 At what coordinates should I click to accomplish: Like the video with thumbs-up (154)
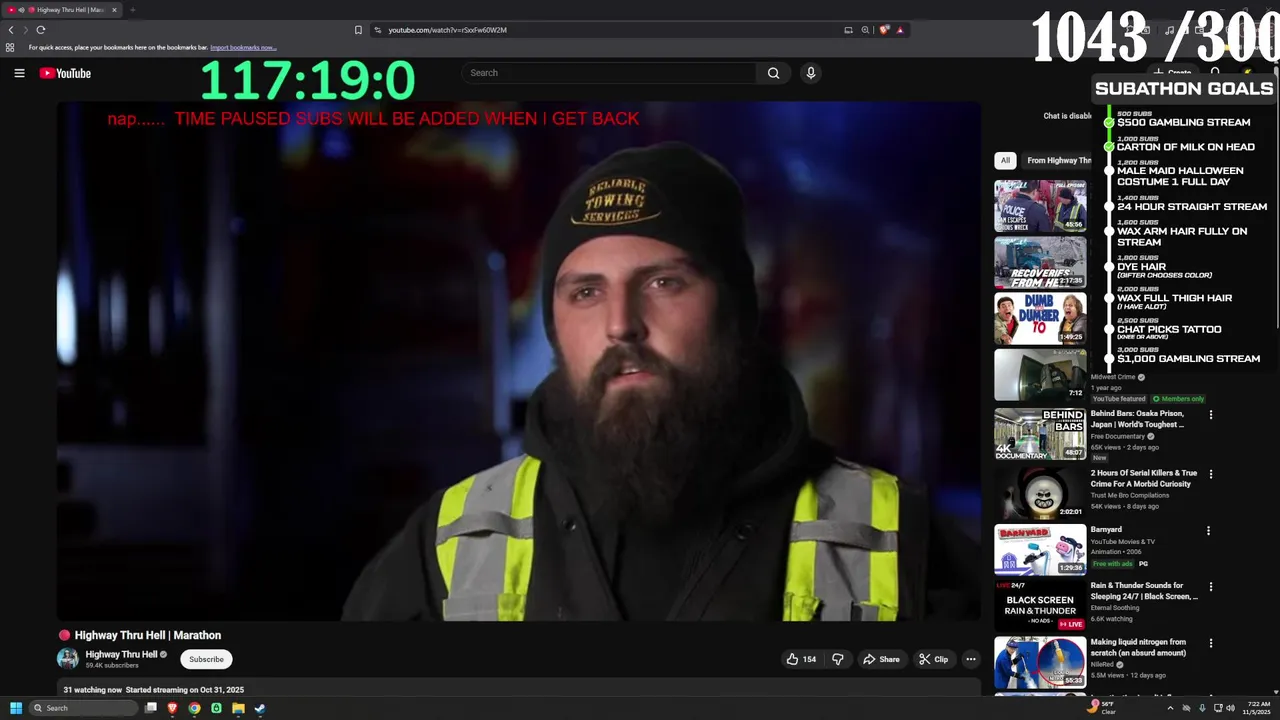802,659
